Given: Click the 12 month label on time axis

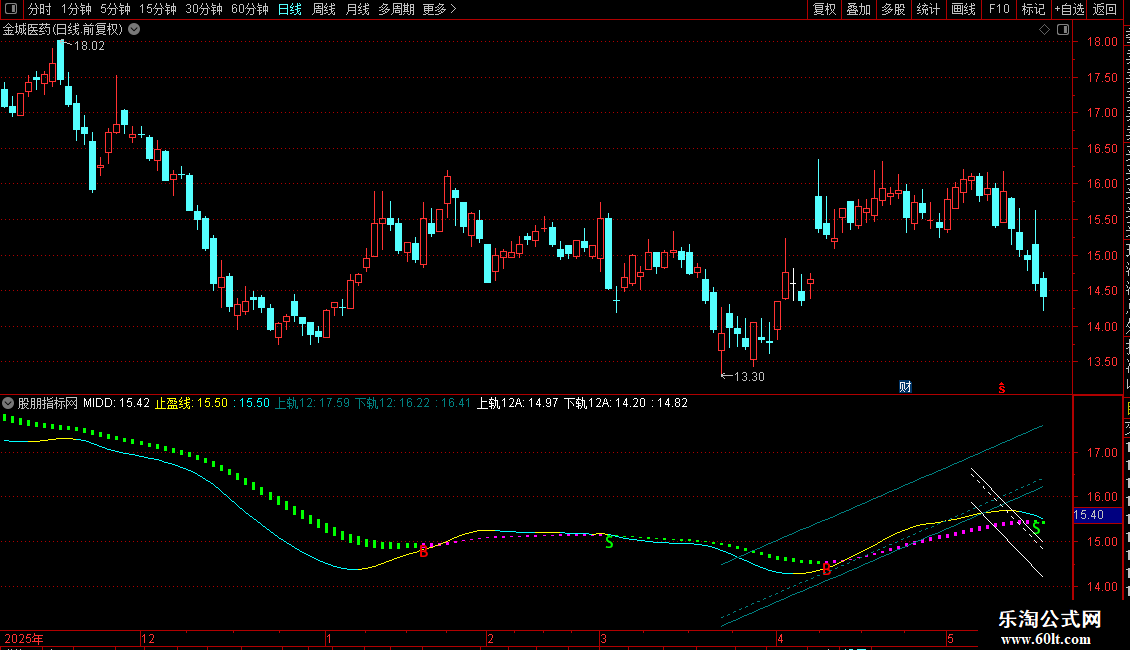Looking at the screenshot, I should (x=148, y=638).
